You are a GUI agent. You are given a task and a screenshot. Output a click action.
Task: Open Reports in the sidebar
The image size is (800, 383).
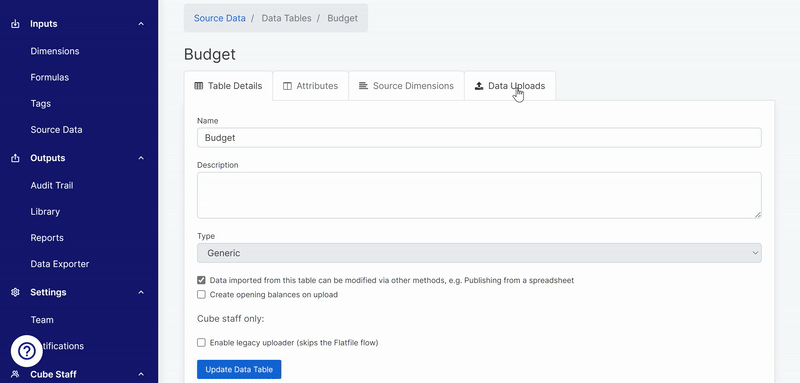tap(47, 238)
